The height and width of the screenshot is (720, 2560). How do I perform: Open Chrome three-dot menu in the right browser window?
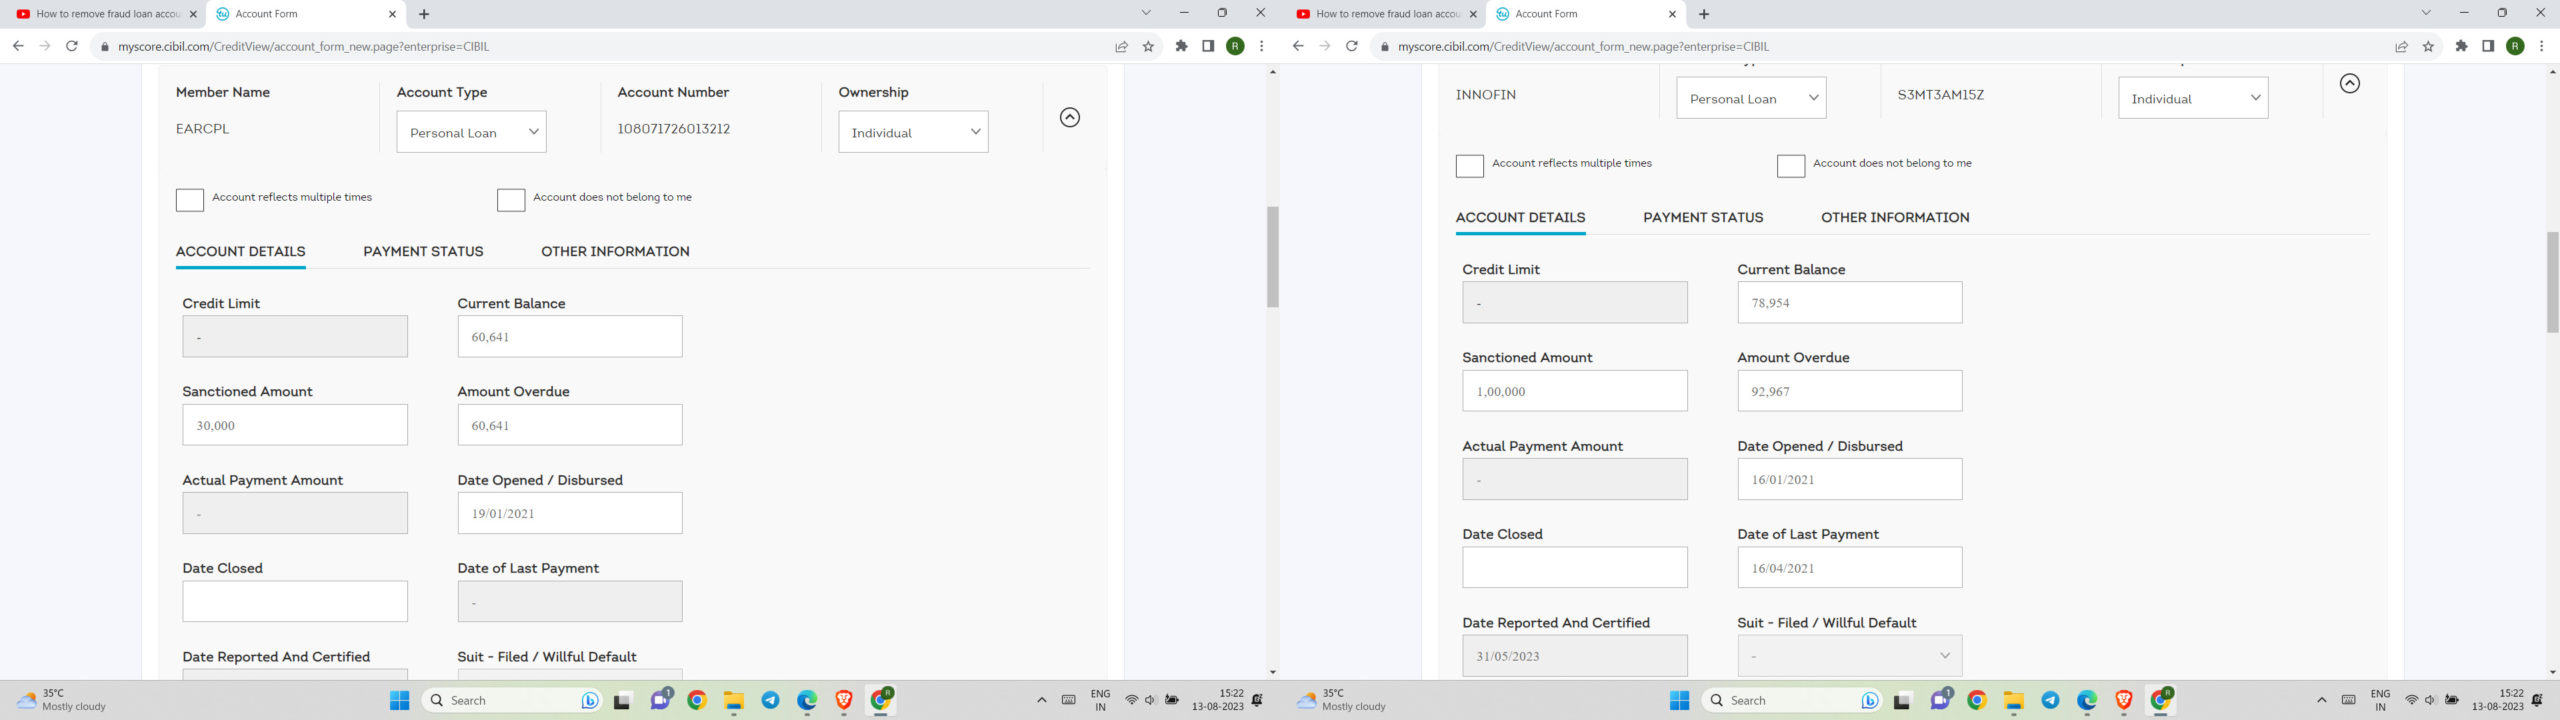pyautogui.click(x=2541, y=47)
